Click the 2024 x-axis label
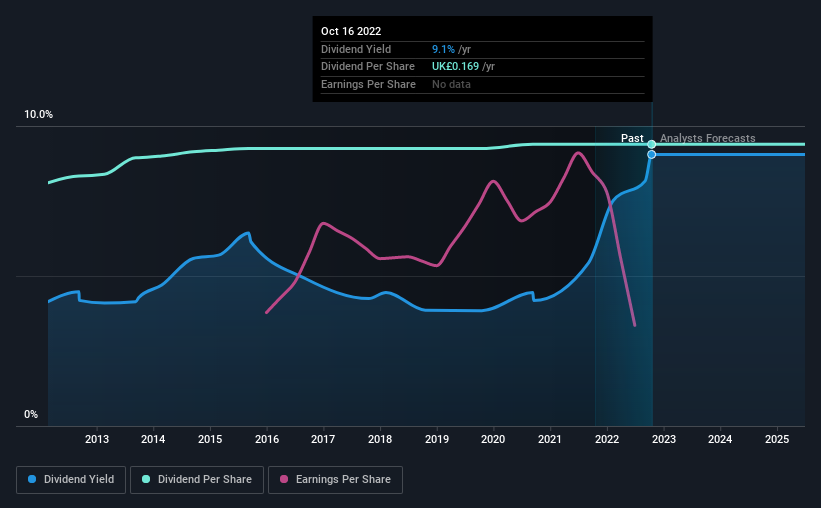 tap(720, 439)
